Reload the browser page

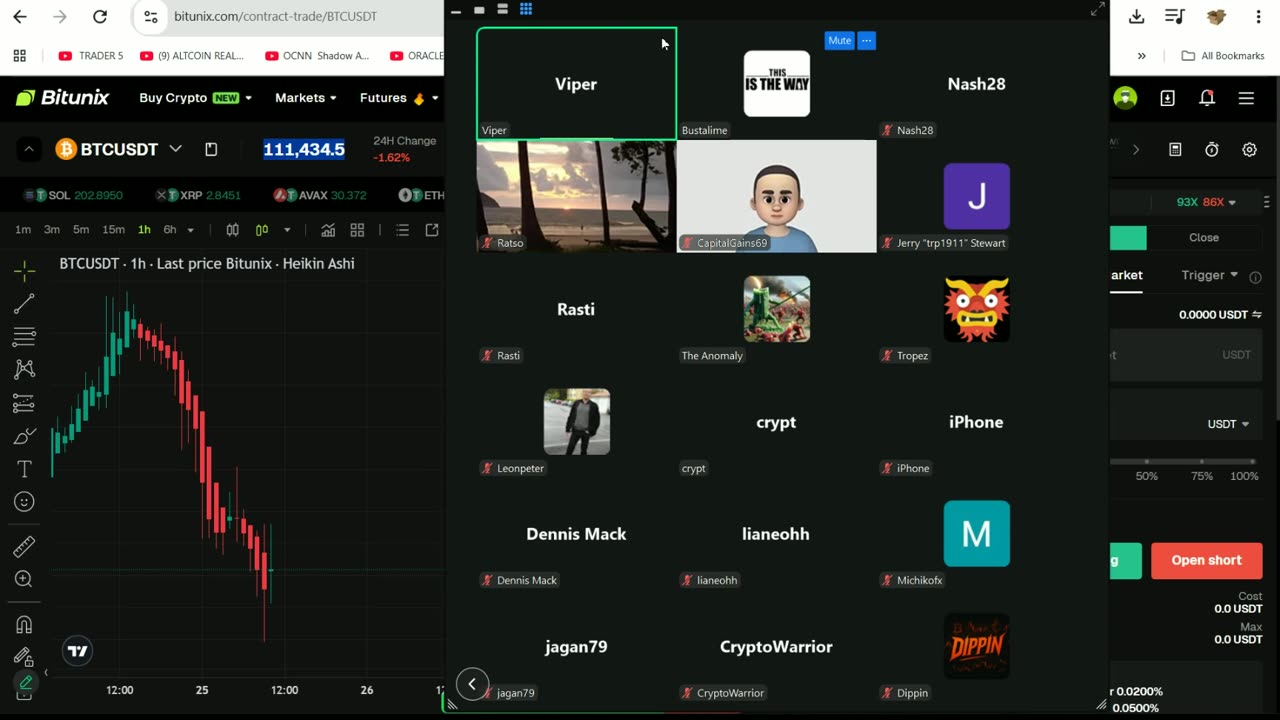100,17
